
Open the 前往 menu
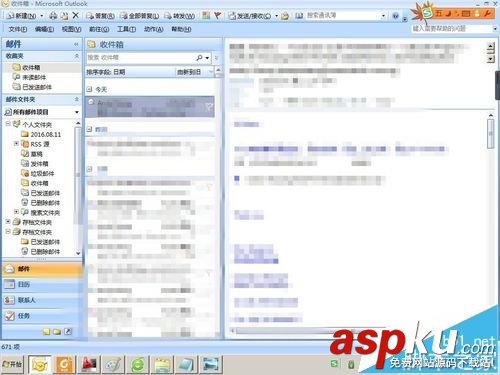(99, 29)
